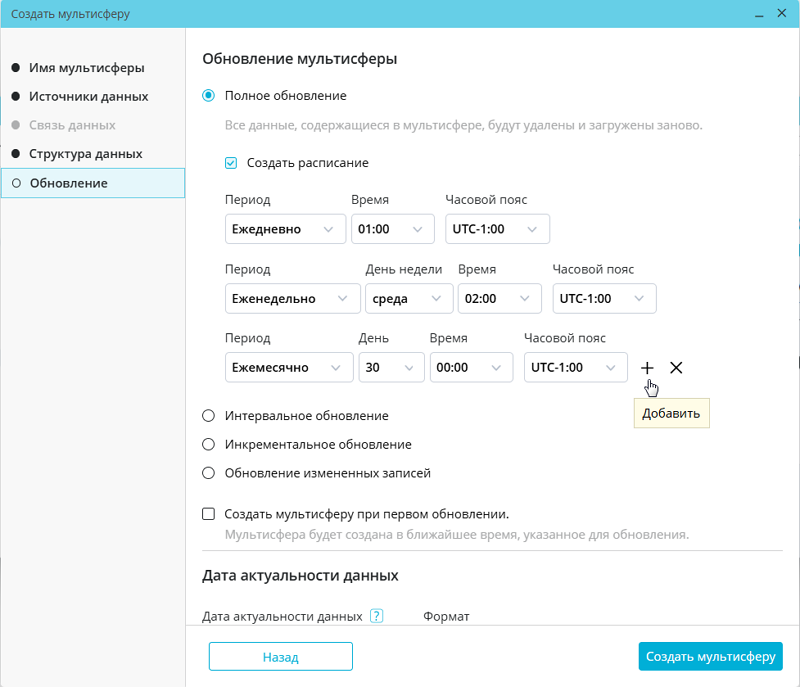Open the day 30 dropdown

(x=391, y=367)
